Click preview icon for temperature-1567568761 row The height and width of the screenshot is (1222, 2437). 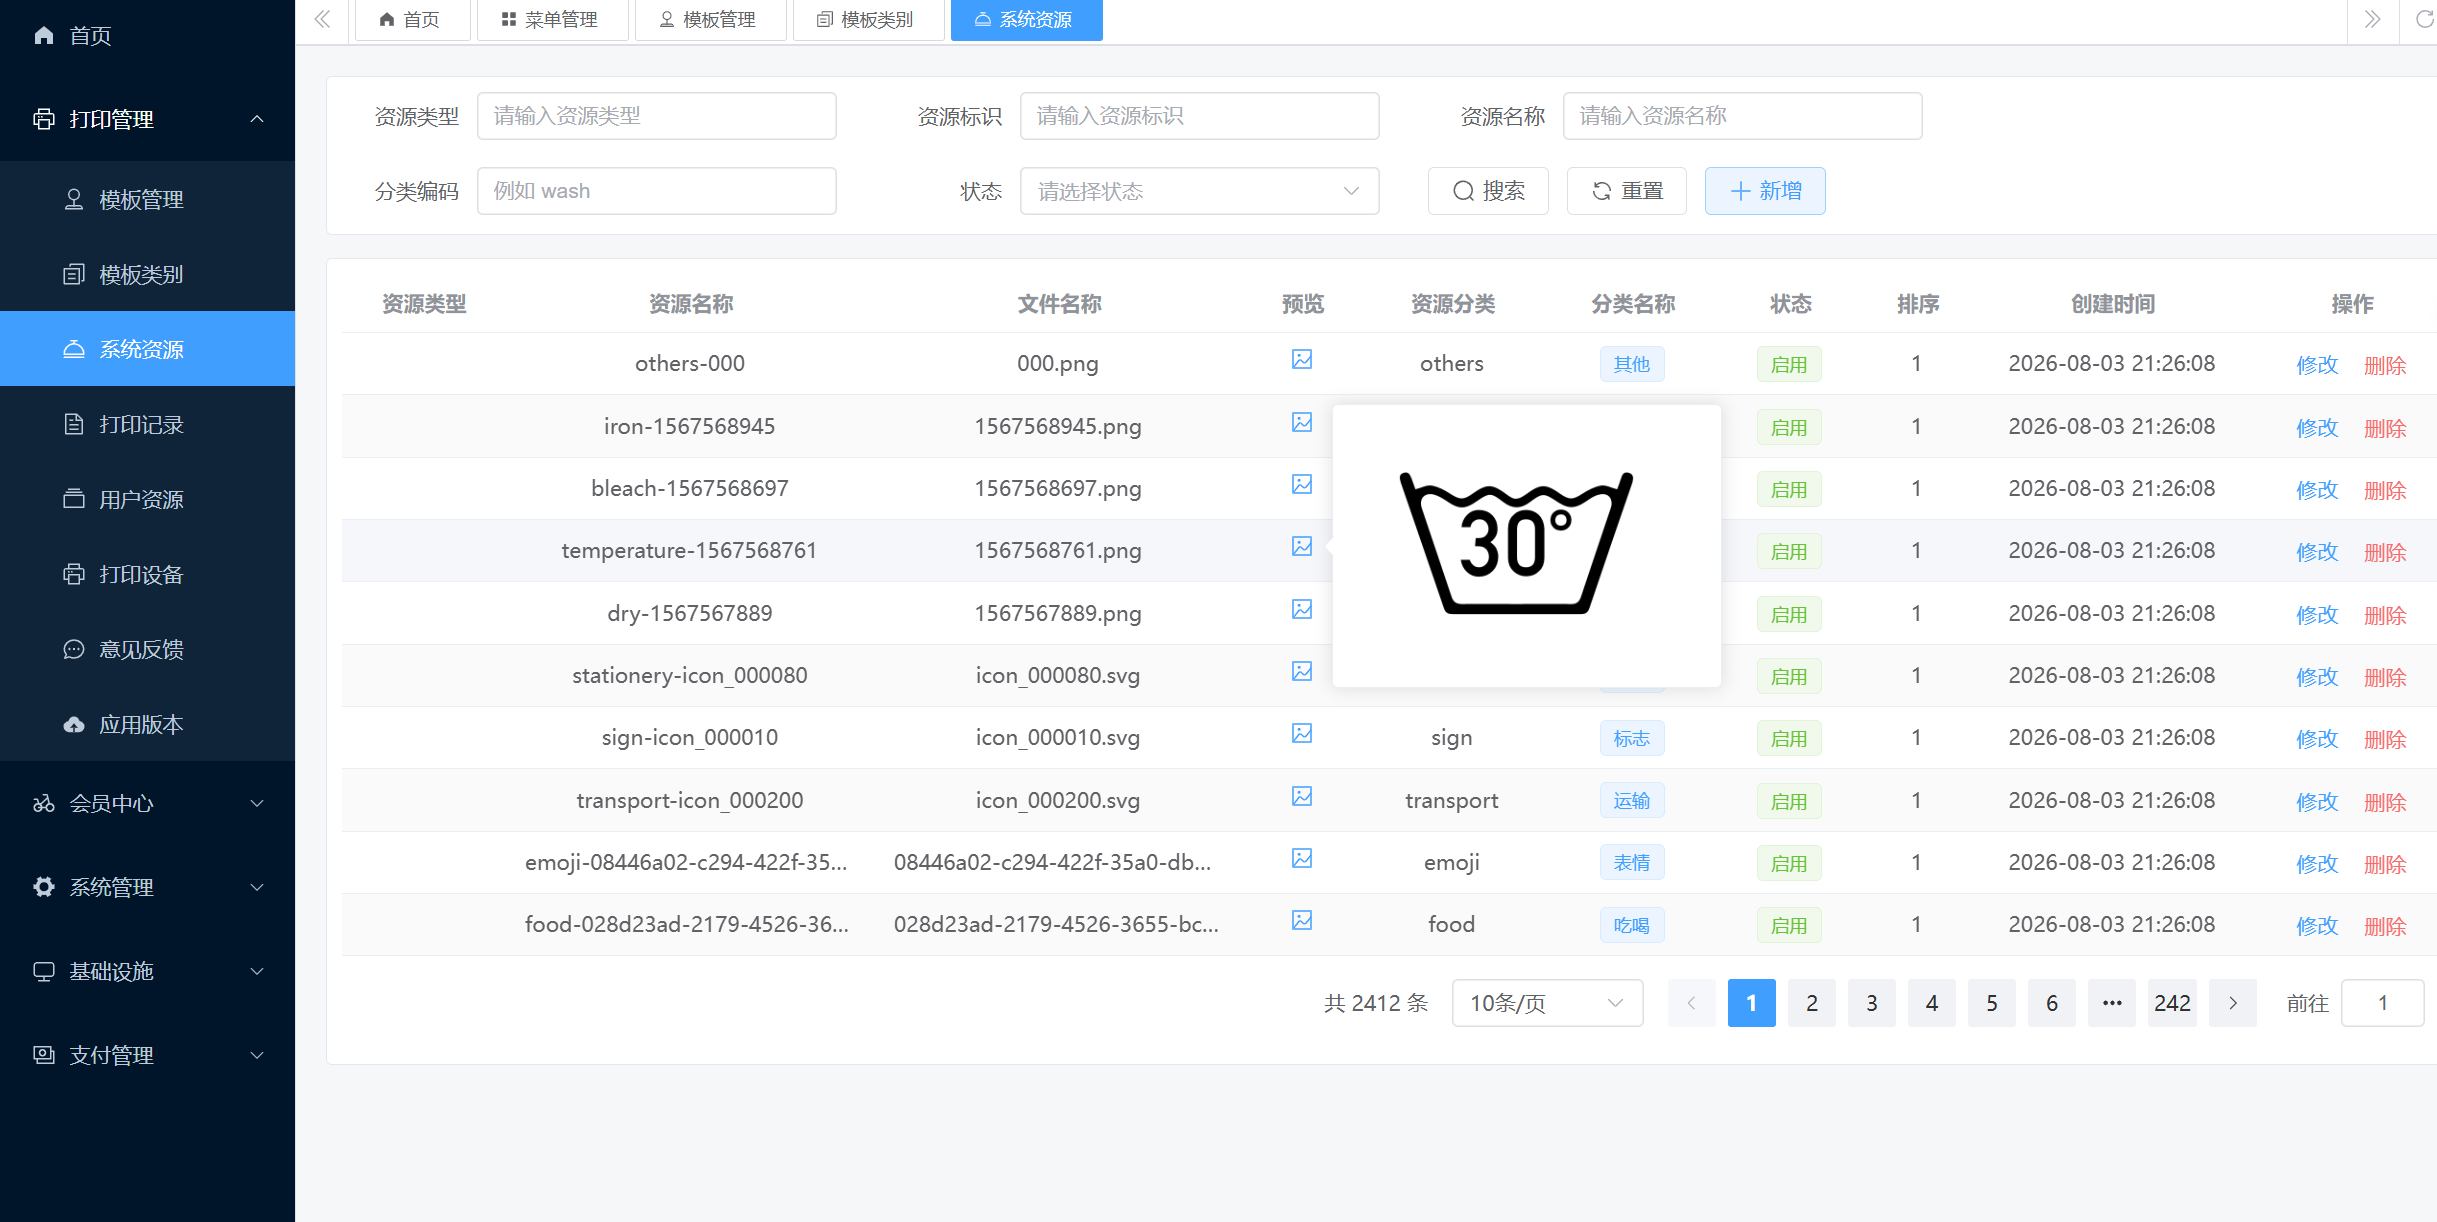coord(1301,546)
